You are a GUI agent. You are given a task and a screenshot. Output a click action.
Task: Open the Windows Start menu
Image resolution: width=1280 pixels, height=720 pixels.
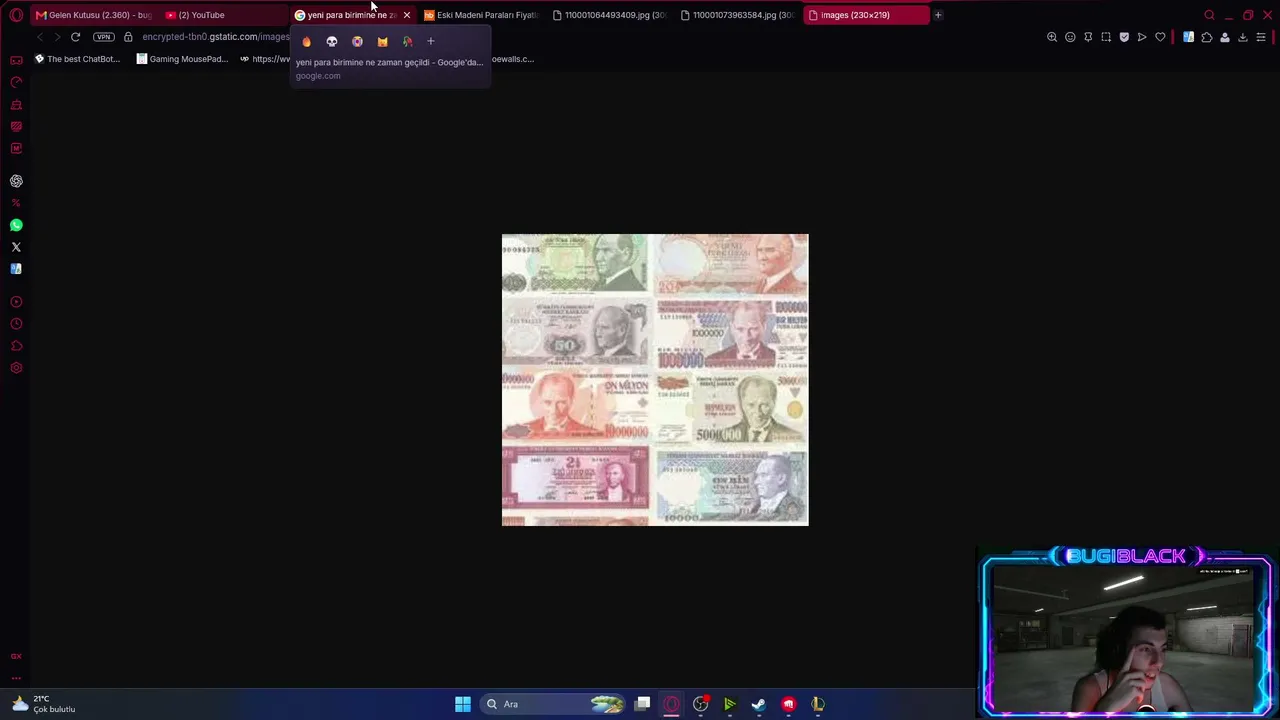463,704
